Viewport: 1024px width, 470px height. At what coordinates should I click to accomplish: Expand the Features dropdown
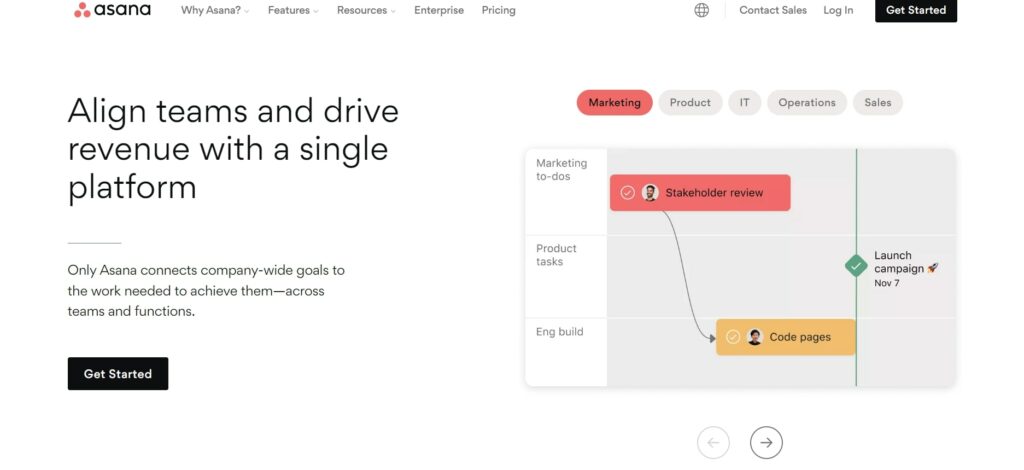click(293, 10)
